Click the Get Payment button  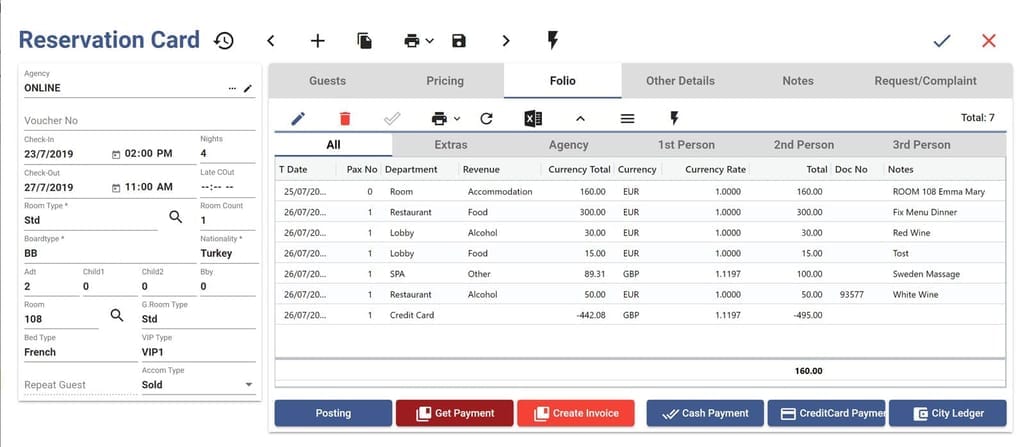(x=455, y=413)
